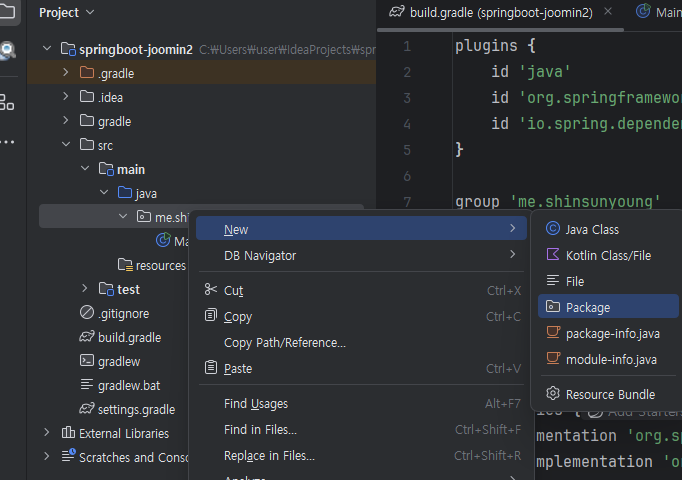Screen dimensions: 682x480
Task: Select the .gitignore file row
Action: point(114,313)
